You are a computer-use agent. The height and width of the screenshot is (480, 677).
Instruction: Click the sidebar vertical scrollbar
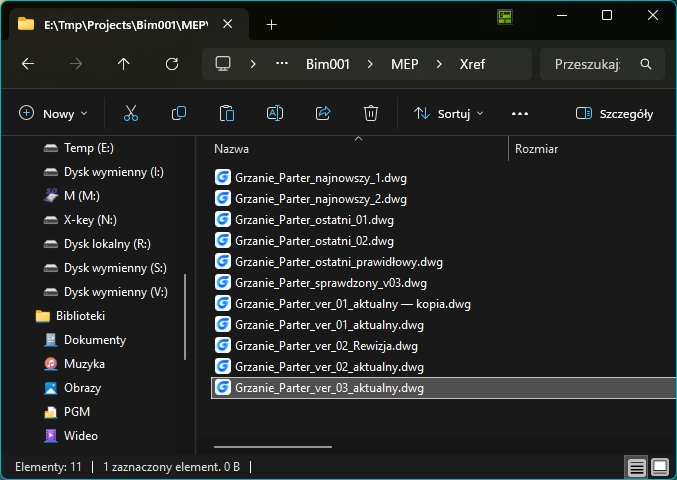tap(185, 317)
